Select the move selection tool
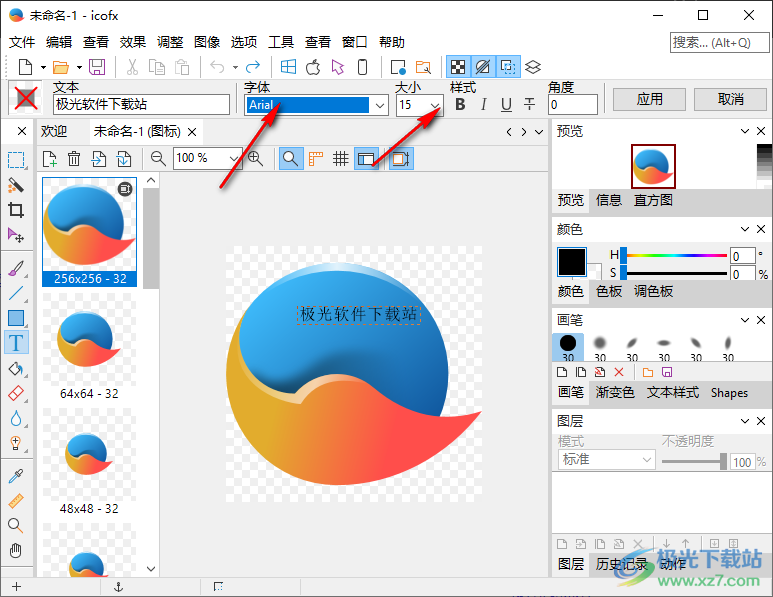 tap(16, 236)
